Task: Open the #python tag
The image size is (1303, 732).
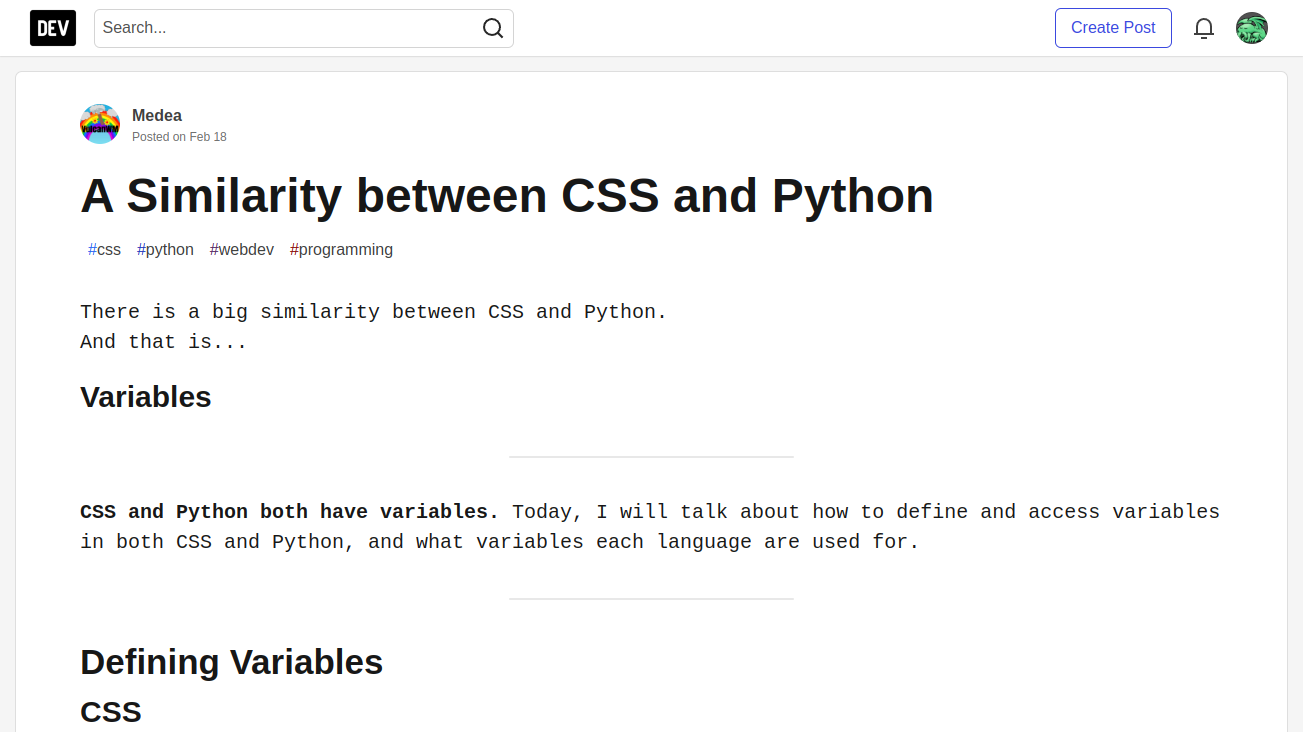Action: [x=164, y=249]
